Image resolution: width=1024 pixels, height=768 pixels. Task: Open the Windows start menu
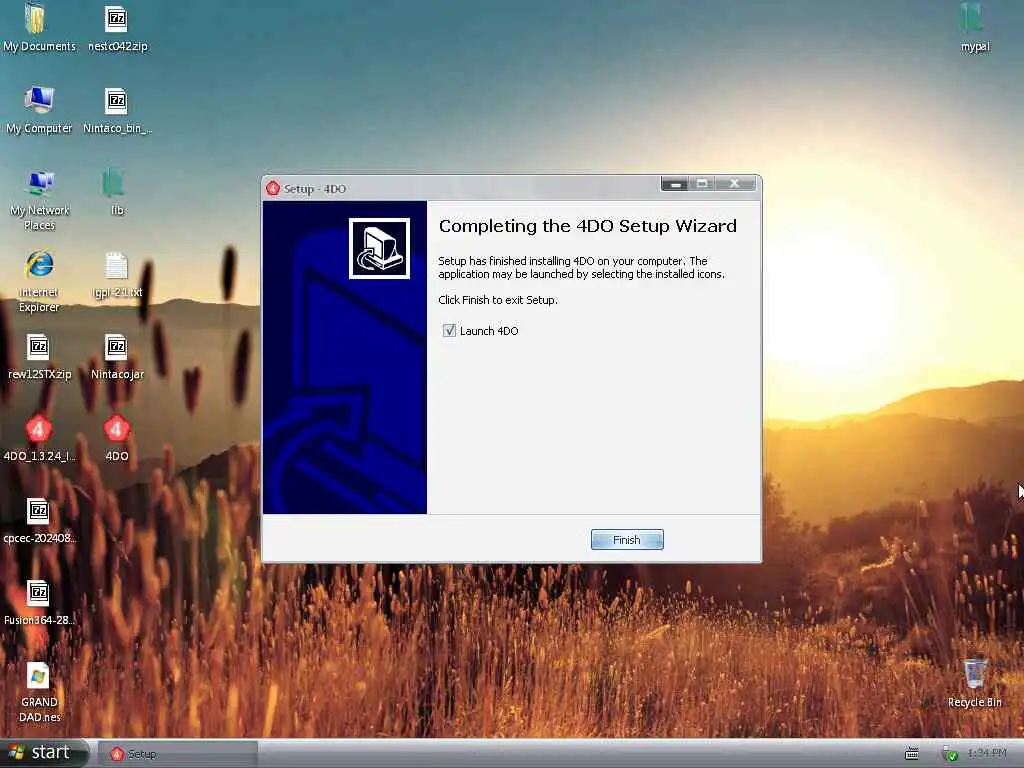[43, 753]
